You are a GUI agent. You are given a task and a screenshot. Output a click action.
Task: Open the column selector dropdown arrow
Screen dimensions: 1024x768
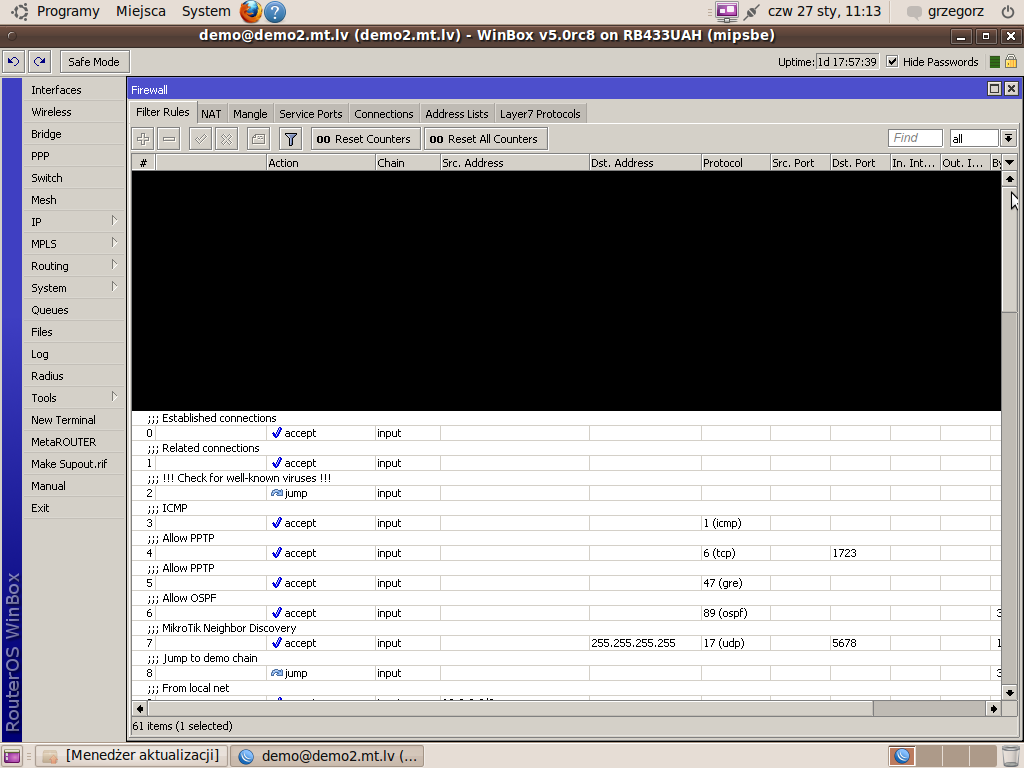coord(1010,163)
